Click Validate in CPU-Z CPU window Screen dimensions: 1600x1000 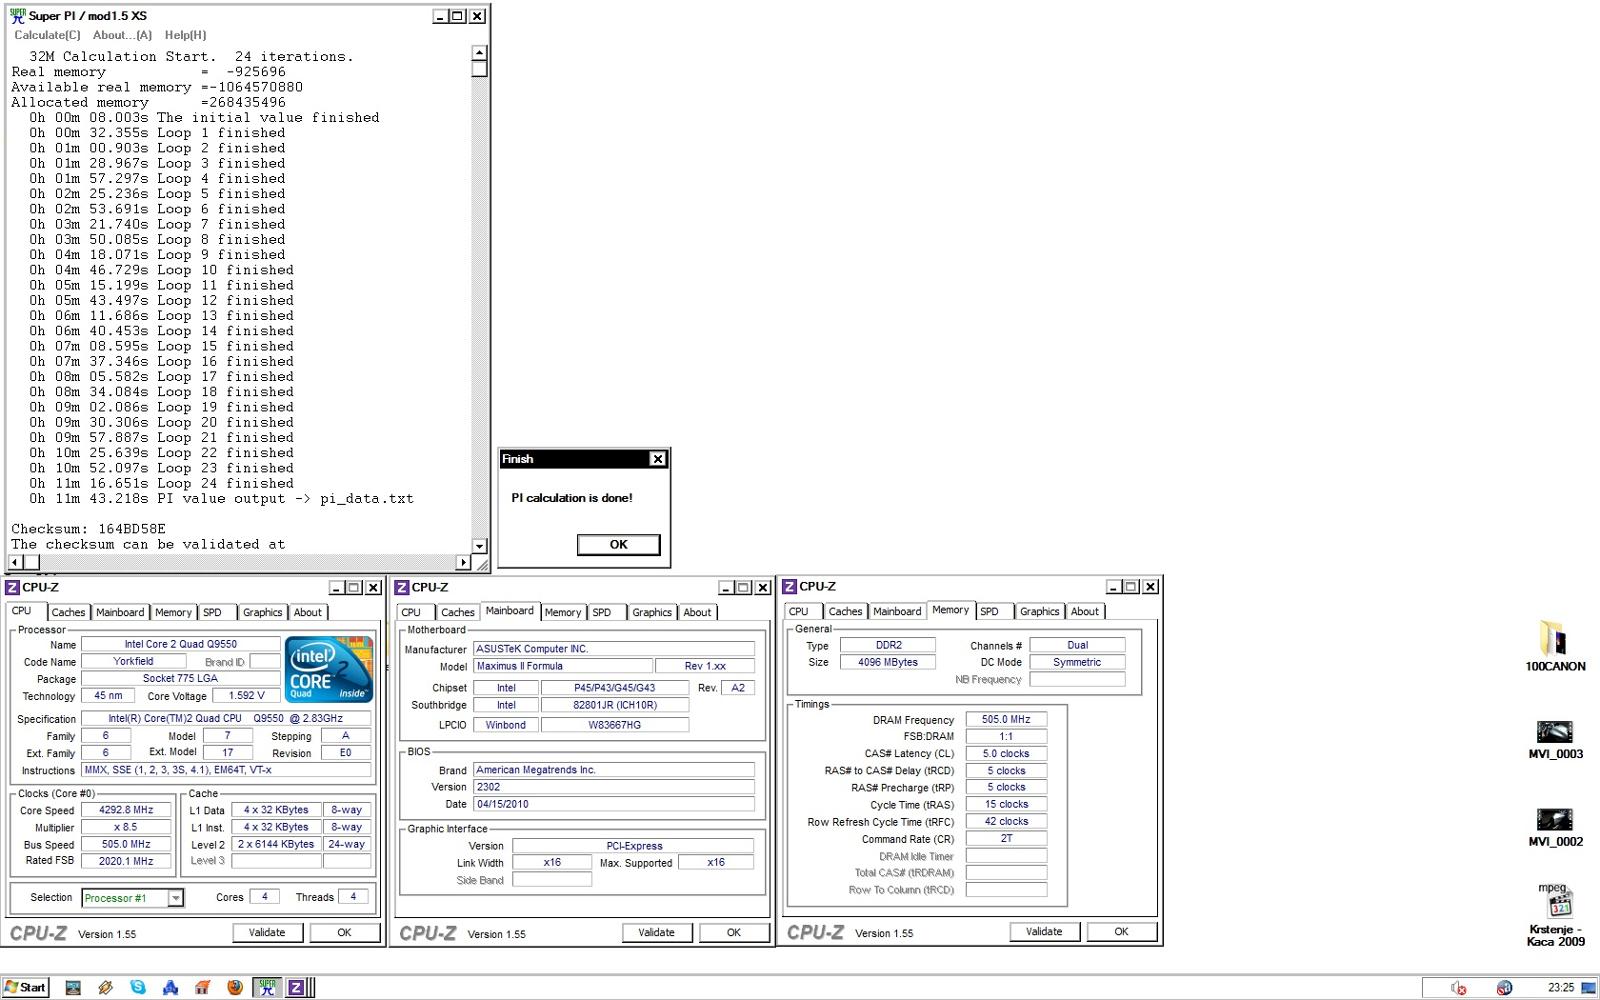point(267,932)
